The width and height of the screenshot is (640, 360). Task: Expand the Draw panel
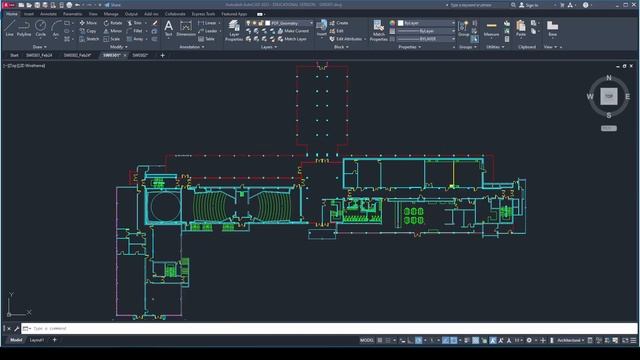coord(40,47)
